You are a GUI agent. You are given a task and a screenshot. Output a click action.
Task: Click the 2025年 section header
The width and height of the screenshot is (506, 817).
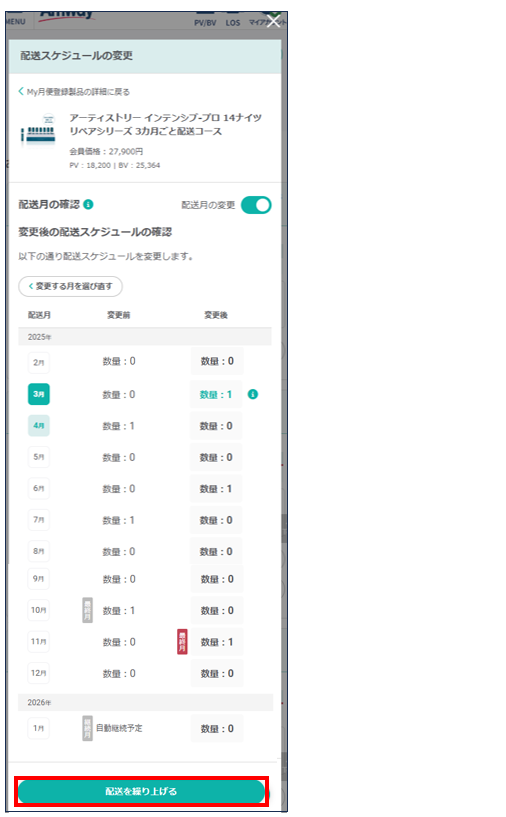click(145, 337)
